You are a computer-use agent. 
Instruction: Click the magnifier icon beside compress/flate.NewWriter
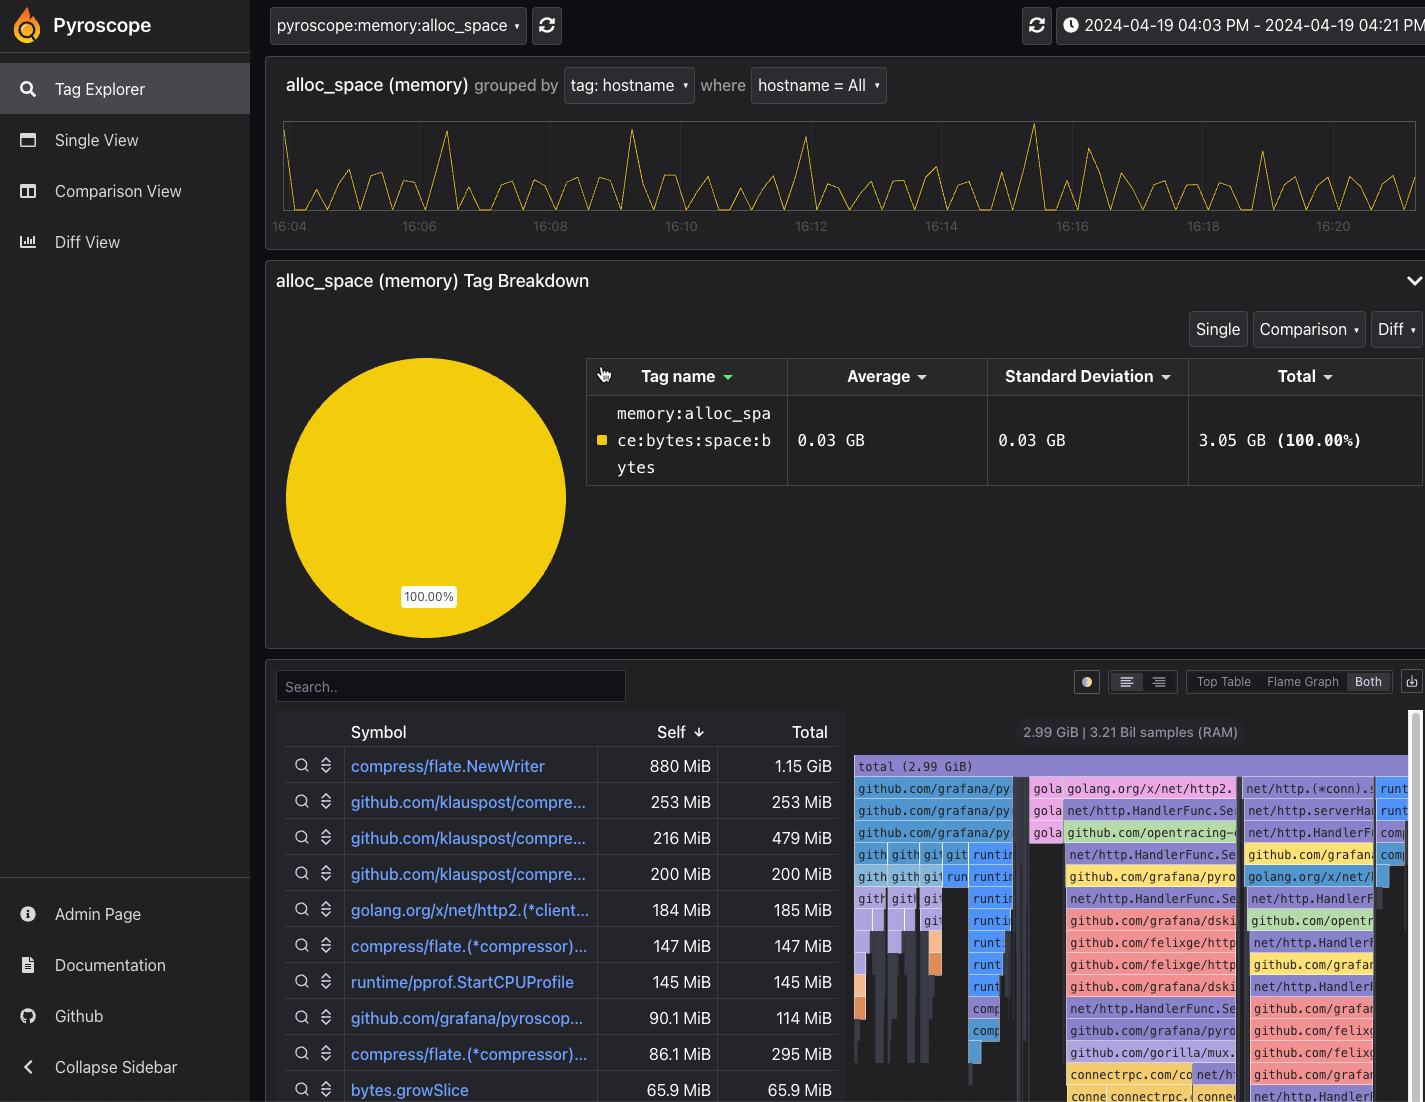point(301,765)
